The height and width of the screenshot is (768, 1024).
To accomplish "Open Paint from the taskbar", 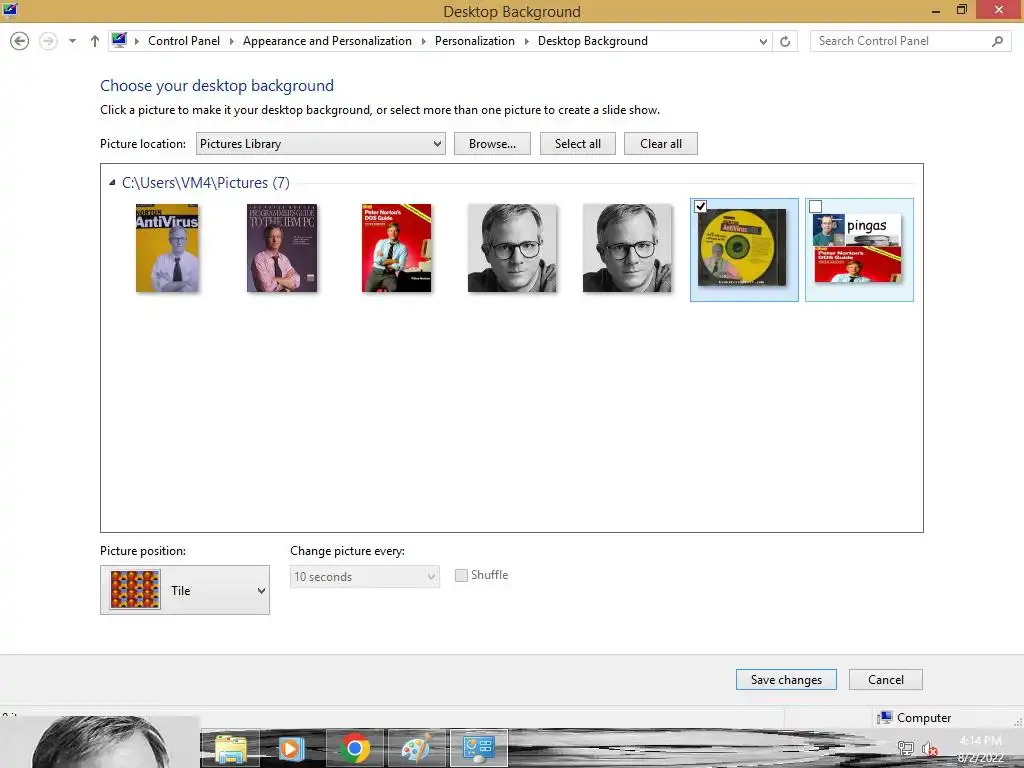I will click(417, 748).
